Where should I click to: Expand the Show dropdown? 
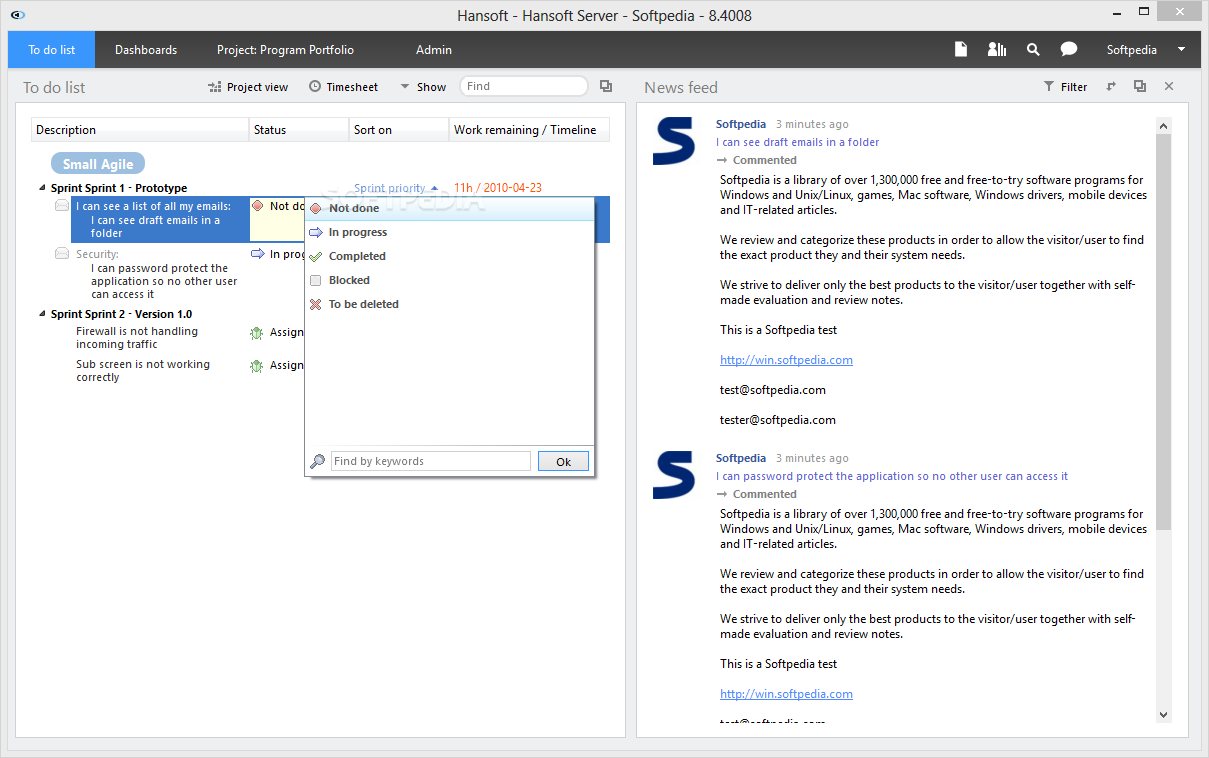tap(423, 87)
